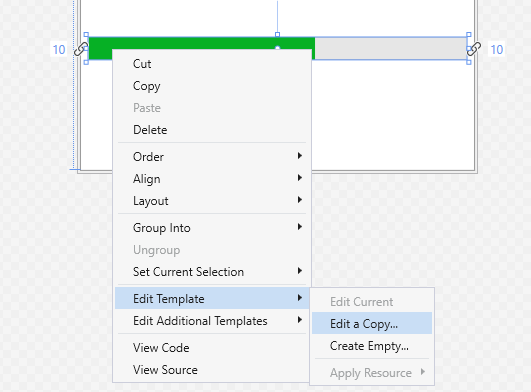Click the left margin value 10 label
Image resolution: width=531 pixels, height=392 pixels.
(59, 49)
